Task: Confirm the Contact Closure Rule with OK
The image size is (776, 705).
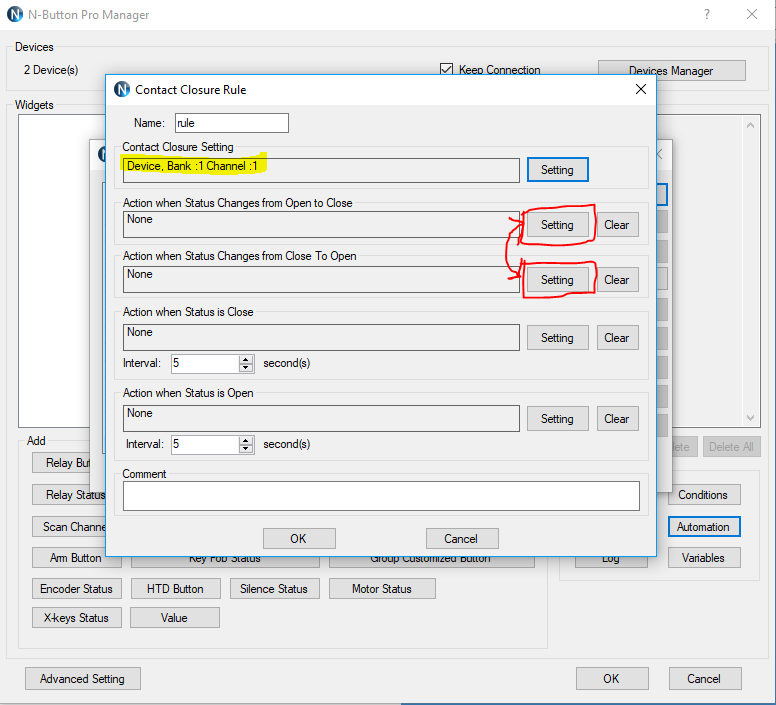Action: (x=299, y=538)
